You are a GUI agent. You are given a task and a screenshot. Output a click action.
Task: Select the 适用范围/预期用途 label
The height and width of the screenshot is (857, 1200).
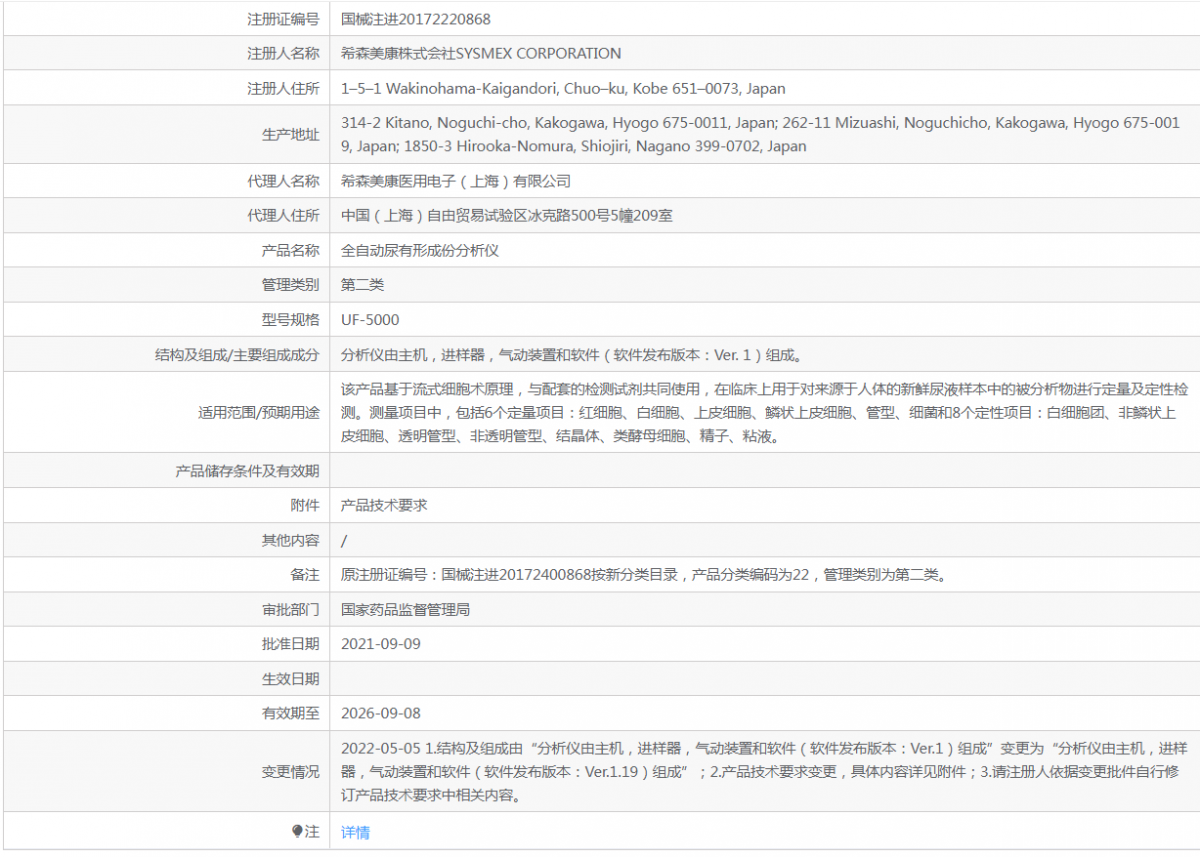pos(259,412)
